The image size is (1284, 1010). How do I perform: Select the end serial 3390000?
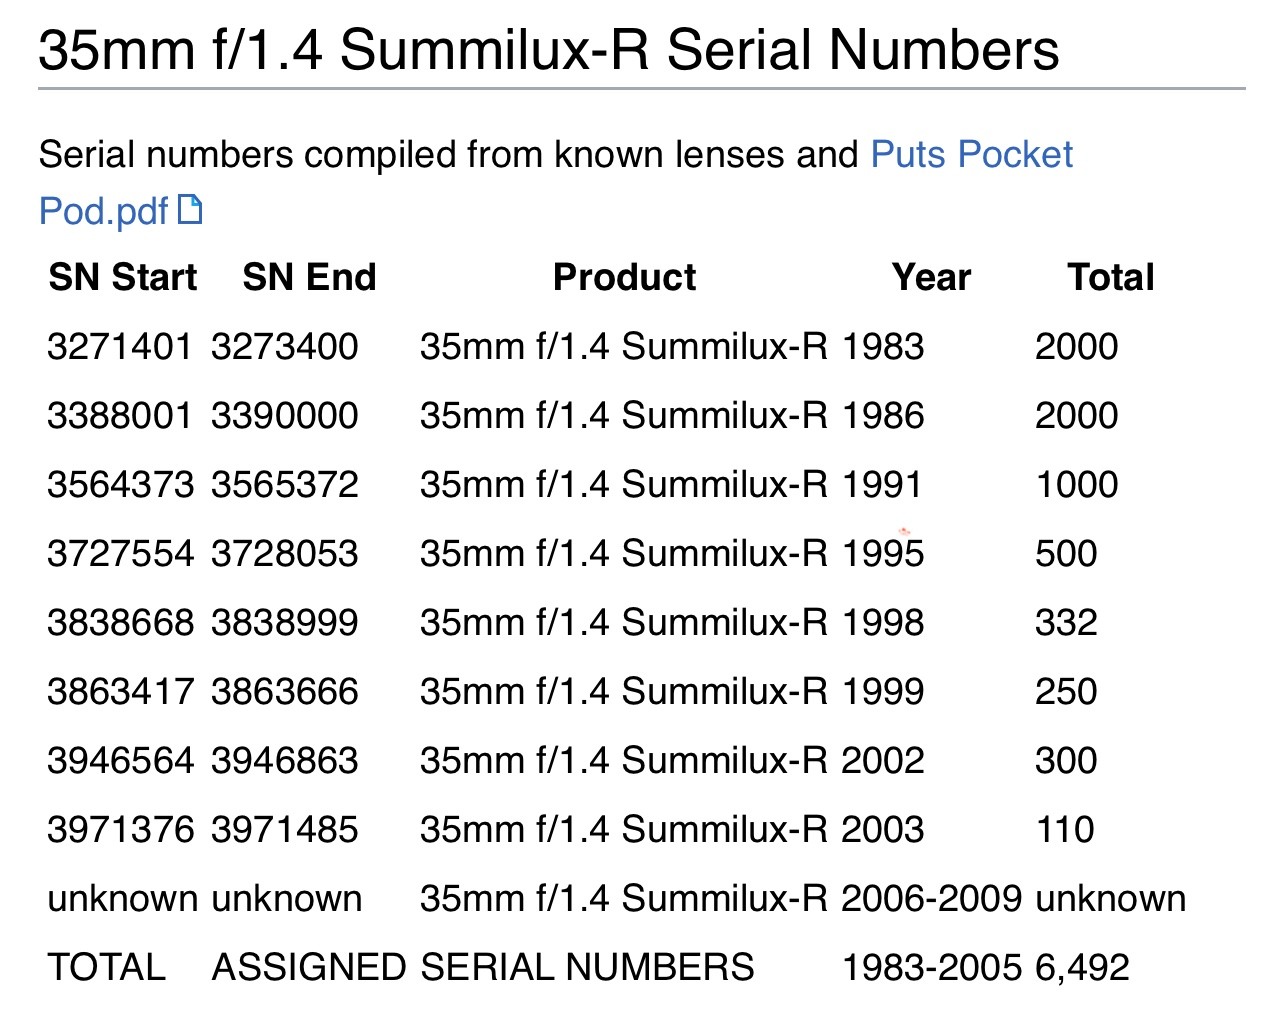[x=284, y=416]
